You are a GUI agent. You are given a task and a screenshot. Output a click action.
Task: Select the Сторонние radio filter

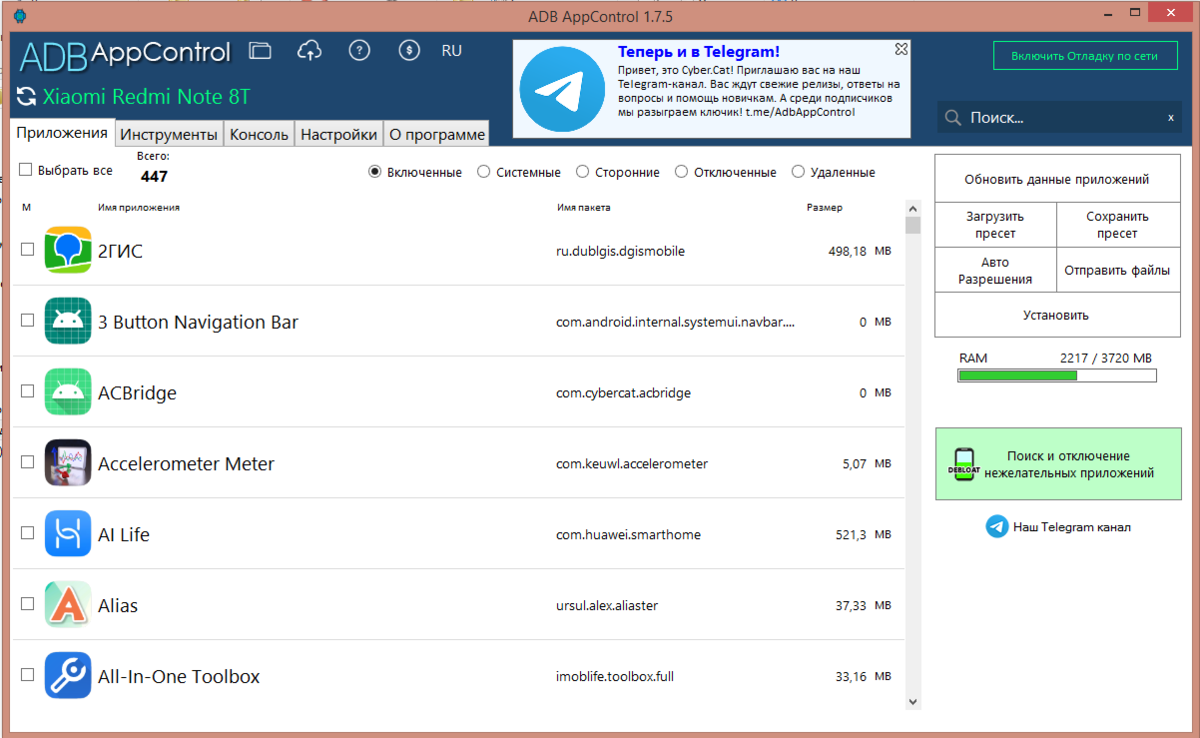(x=582, y=172)
